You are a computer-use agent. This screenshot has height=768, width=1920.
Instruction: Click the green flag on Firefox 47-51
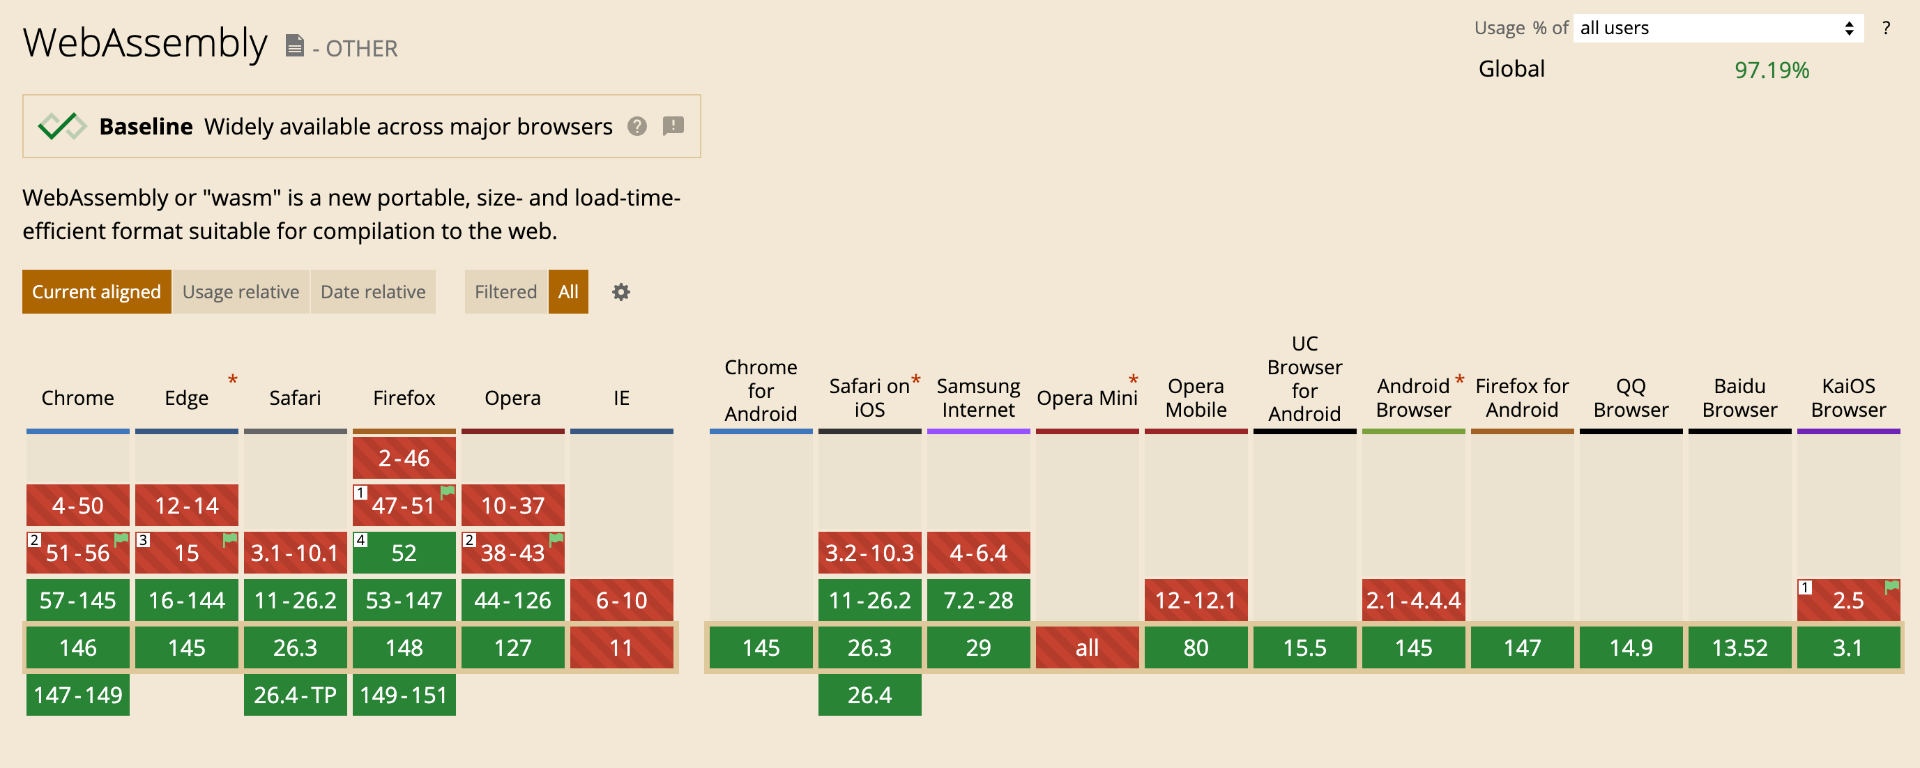click(448, 491)
